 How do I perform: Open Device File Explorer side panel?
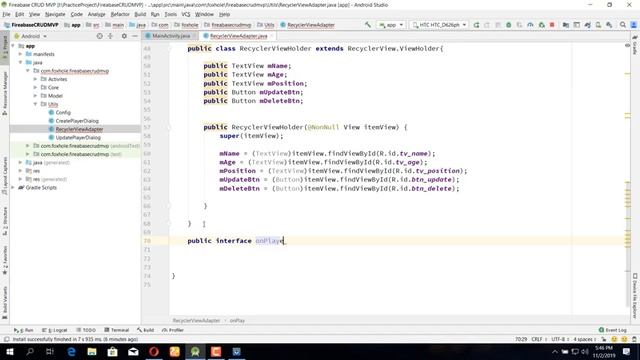pyautogui.click(x=635, y=296)
